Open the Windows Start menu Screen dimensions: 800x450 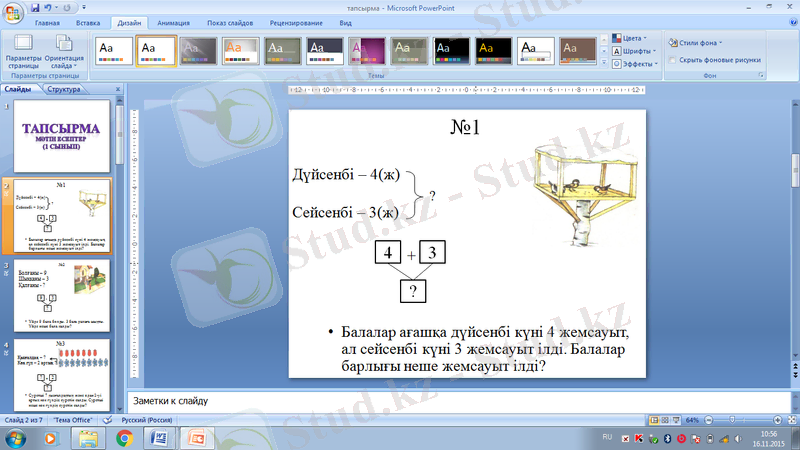coord(15,439)
